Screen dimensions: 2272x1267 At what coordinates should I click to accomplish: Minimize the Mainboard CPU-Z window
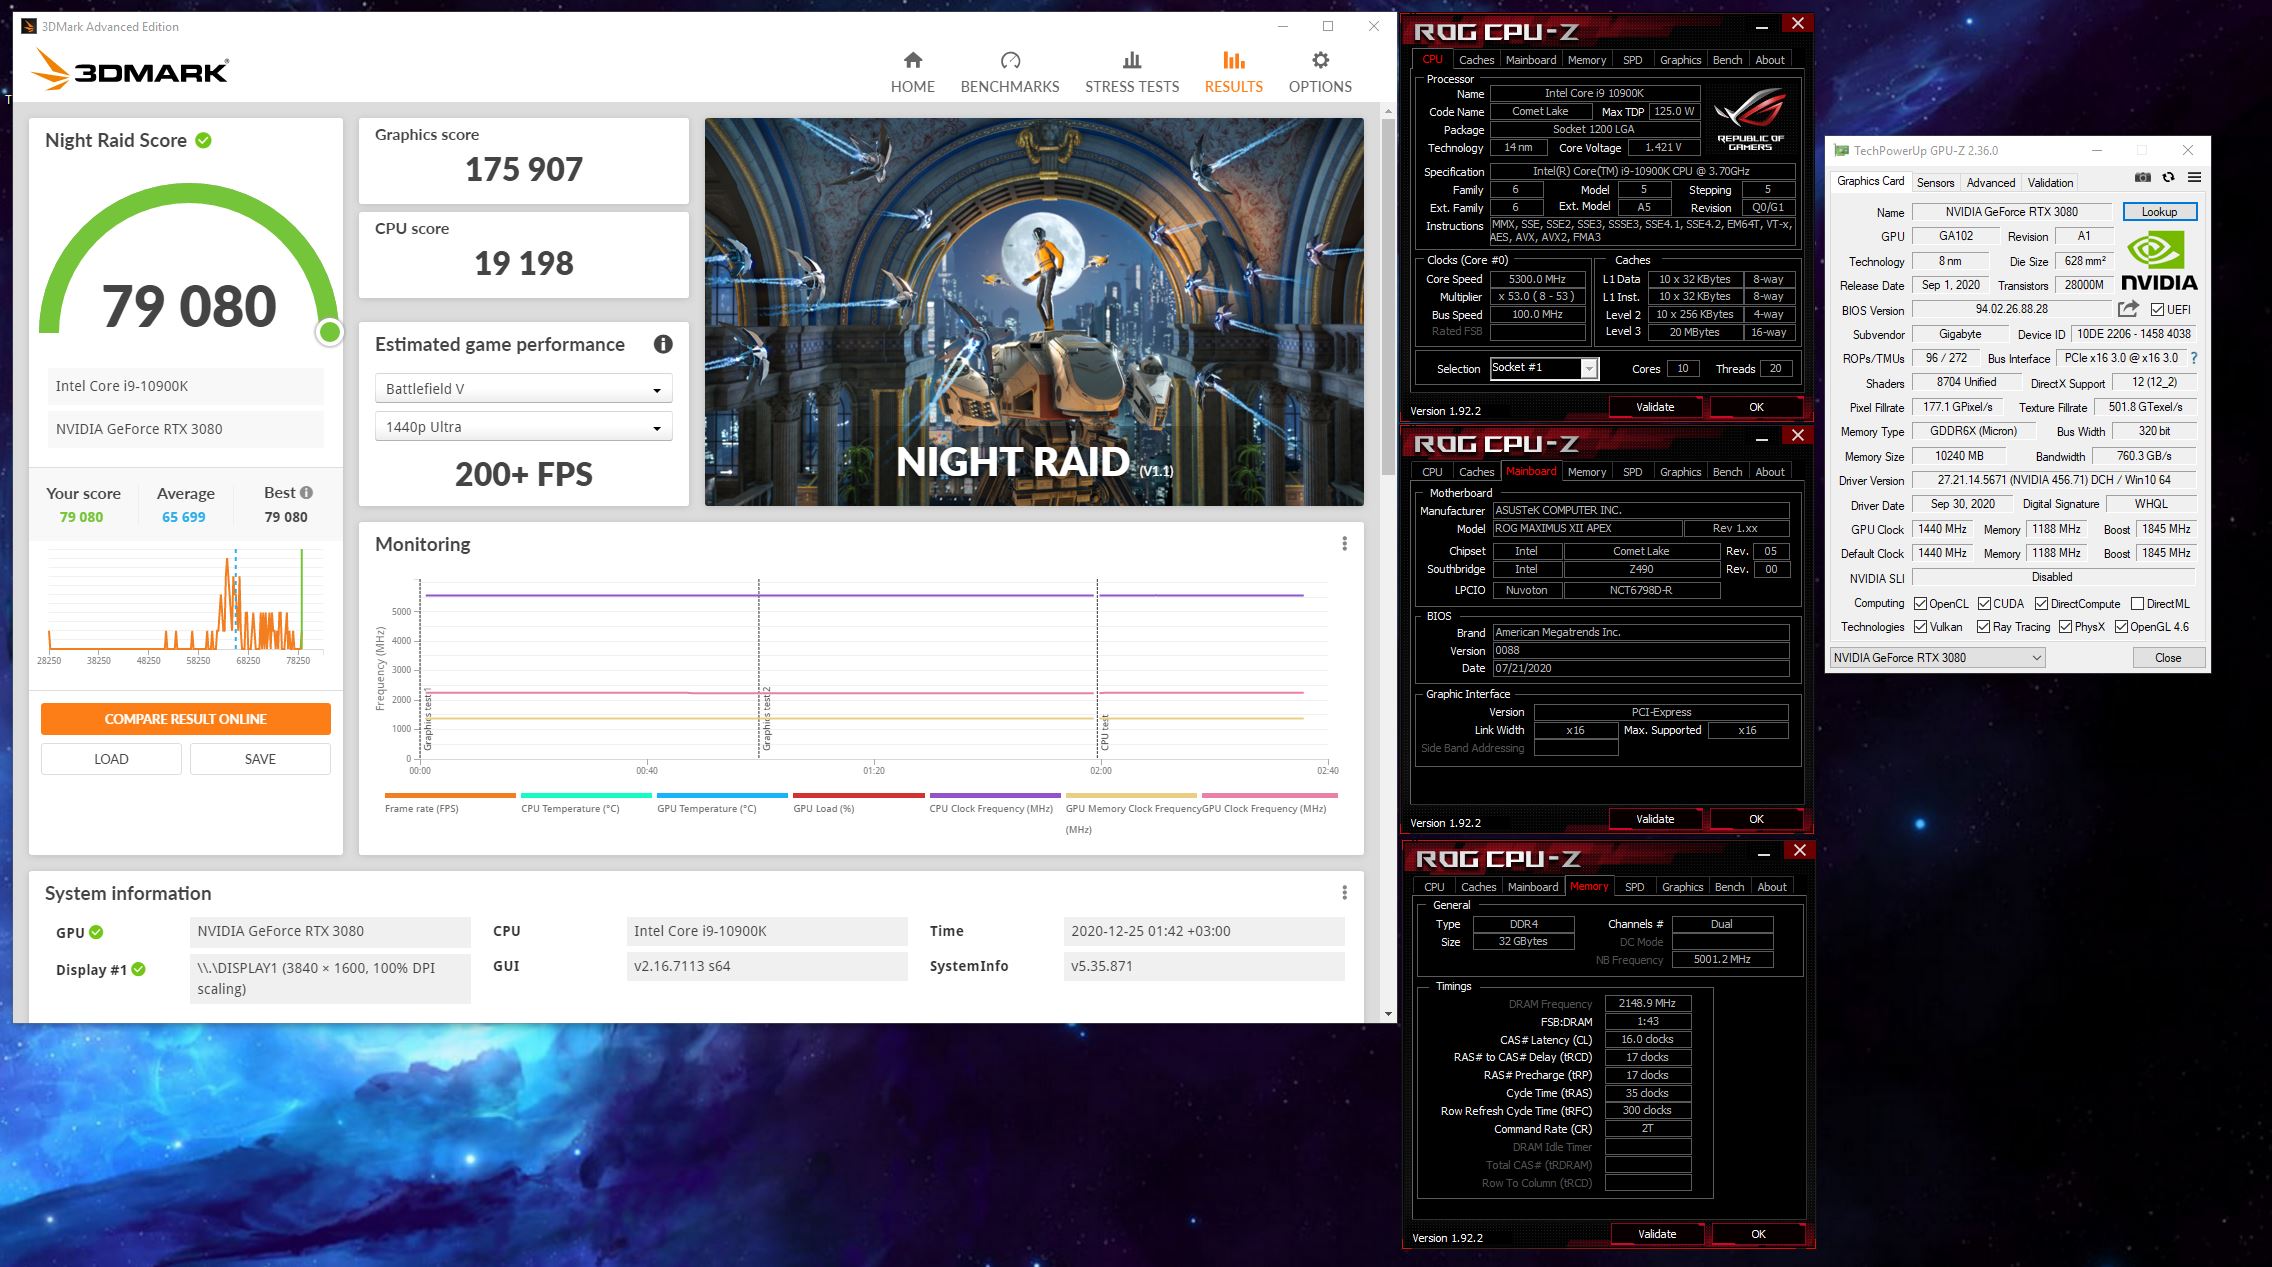pyautogui.click(x=1763, y=437)
